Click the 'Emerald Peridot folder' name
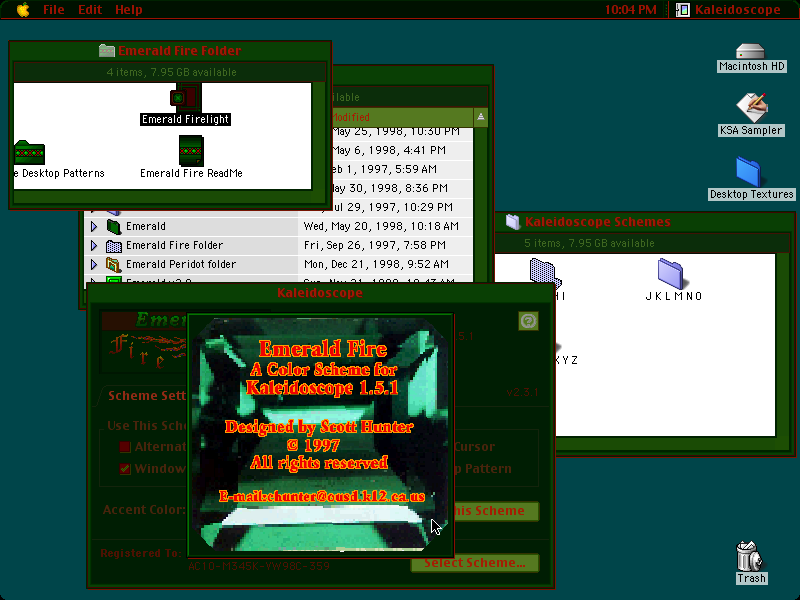 click(x=181, y=264)
